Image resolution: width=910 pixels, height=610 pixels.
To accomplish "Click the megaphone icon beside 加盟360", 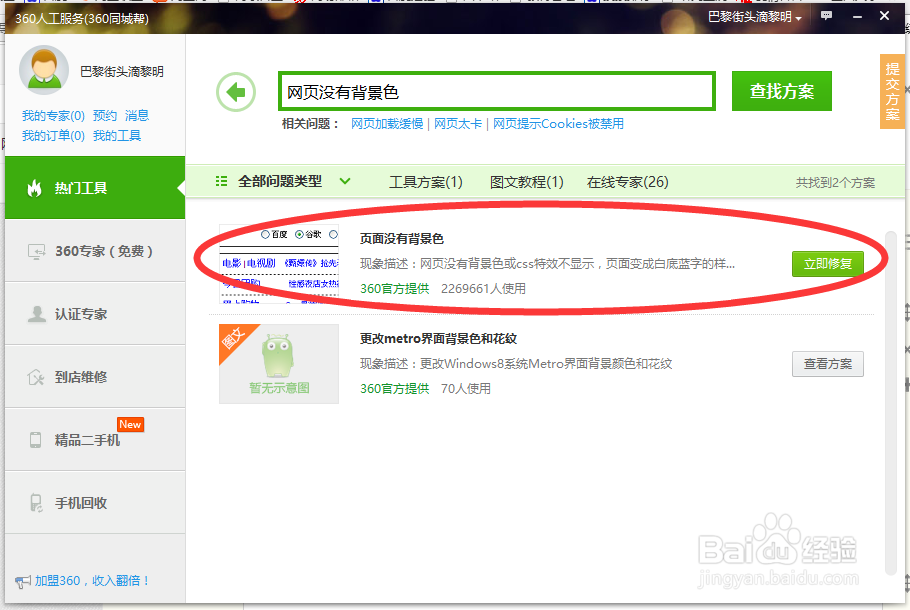I will click(x=23, y=581).
